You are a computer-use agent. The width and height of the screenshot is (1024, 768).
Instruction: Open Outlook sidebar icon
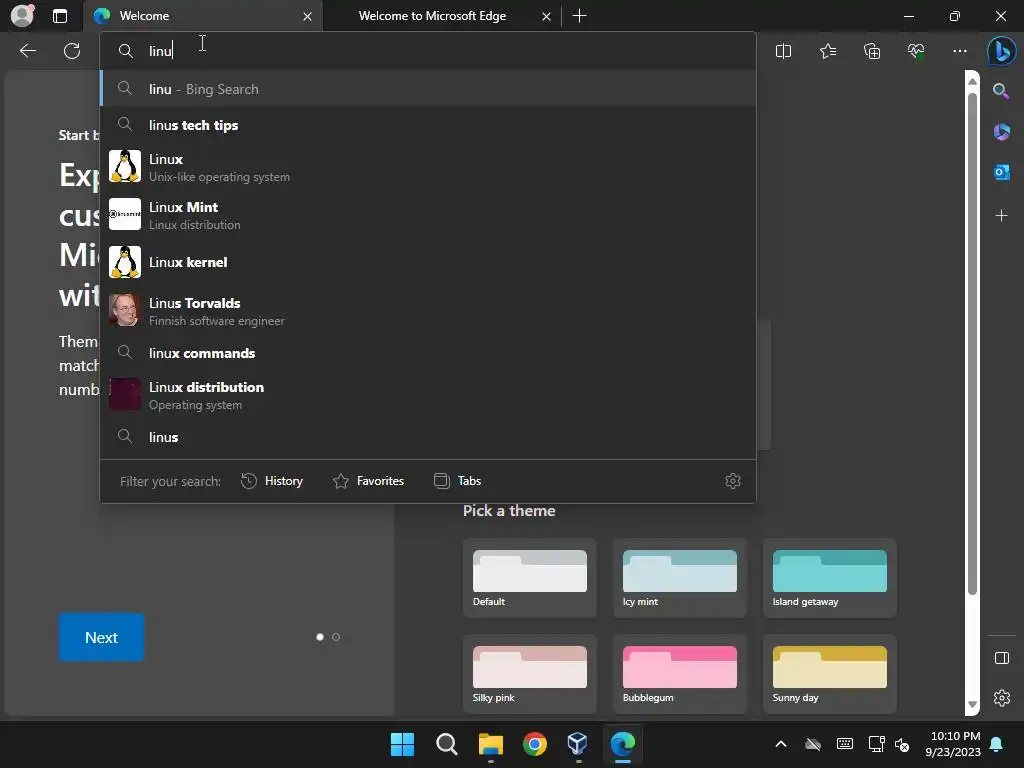click(x=1001, y=172)
